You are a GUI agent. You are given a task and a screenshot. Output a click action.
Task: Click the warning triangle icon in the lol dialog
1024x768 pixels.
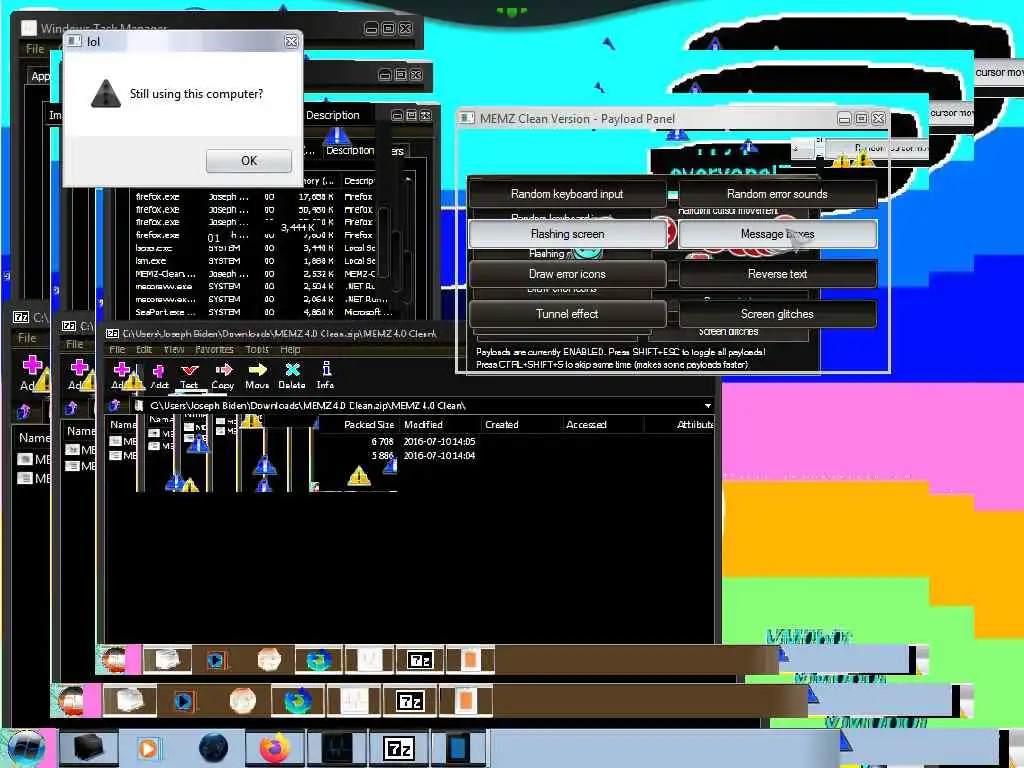coord(106,93)
